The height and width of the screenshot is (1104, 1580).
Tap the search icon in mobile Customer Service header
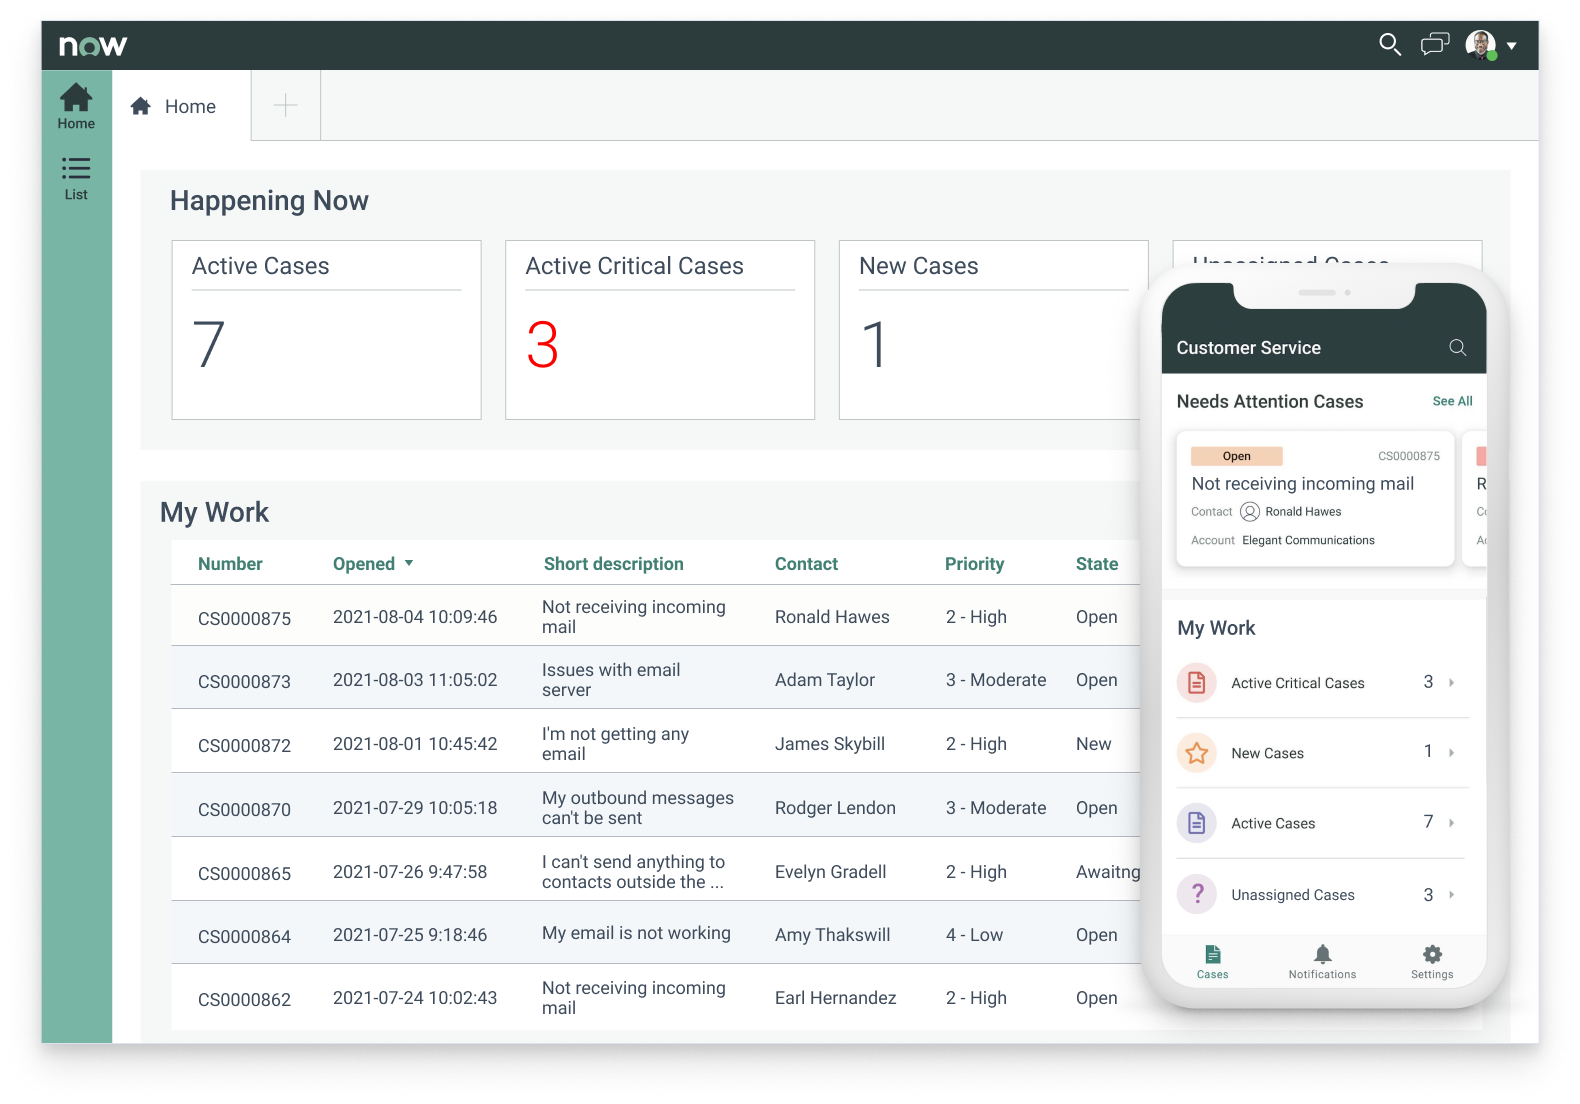1457,347
